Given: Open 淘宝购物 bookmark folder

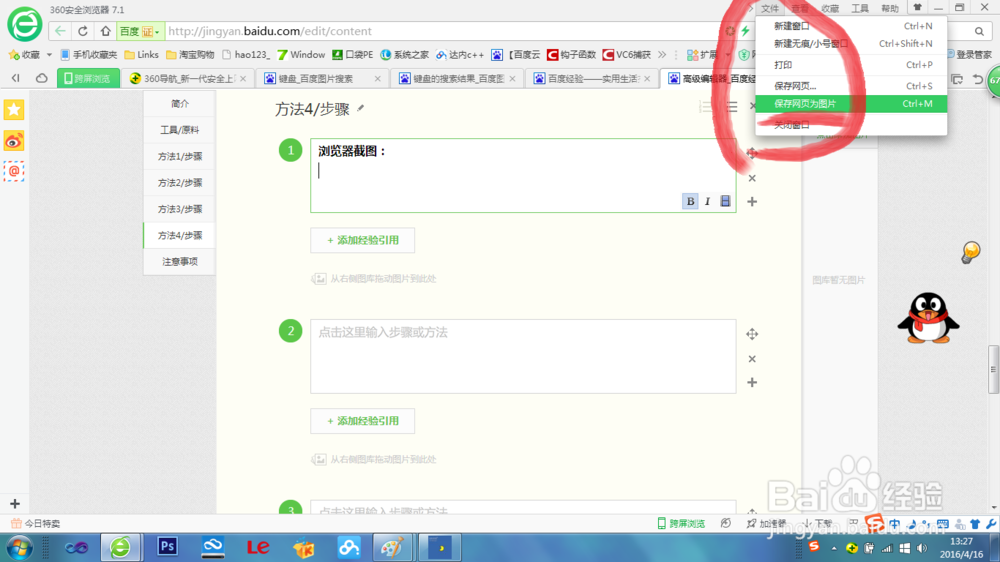Looking at the screenshot, I should pos(190,55).
